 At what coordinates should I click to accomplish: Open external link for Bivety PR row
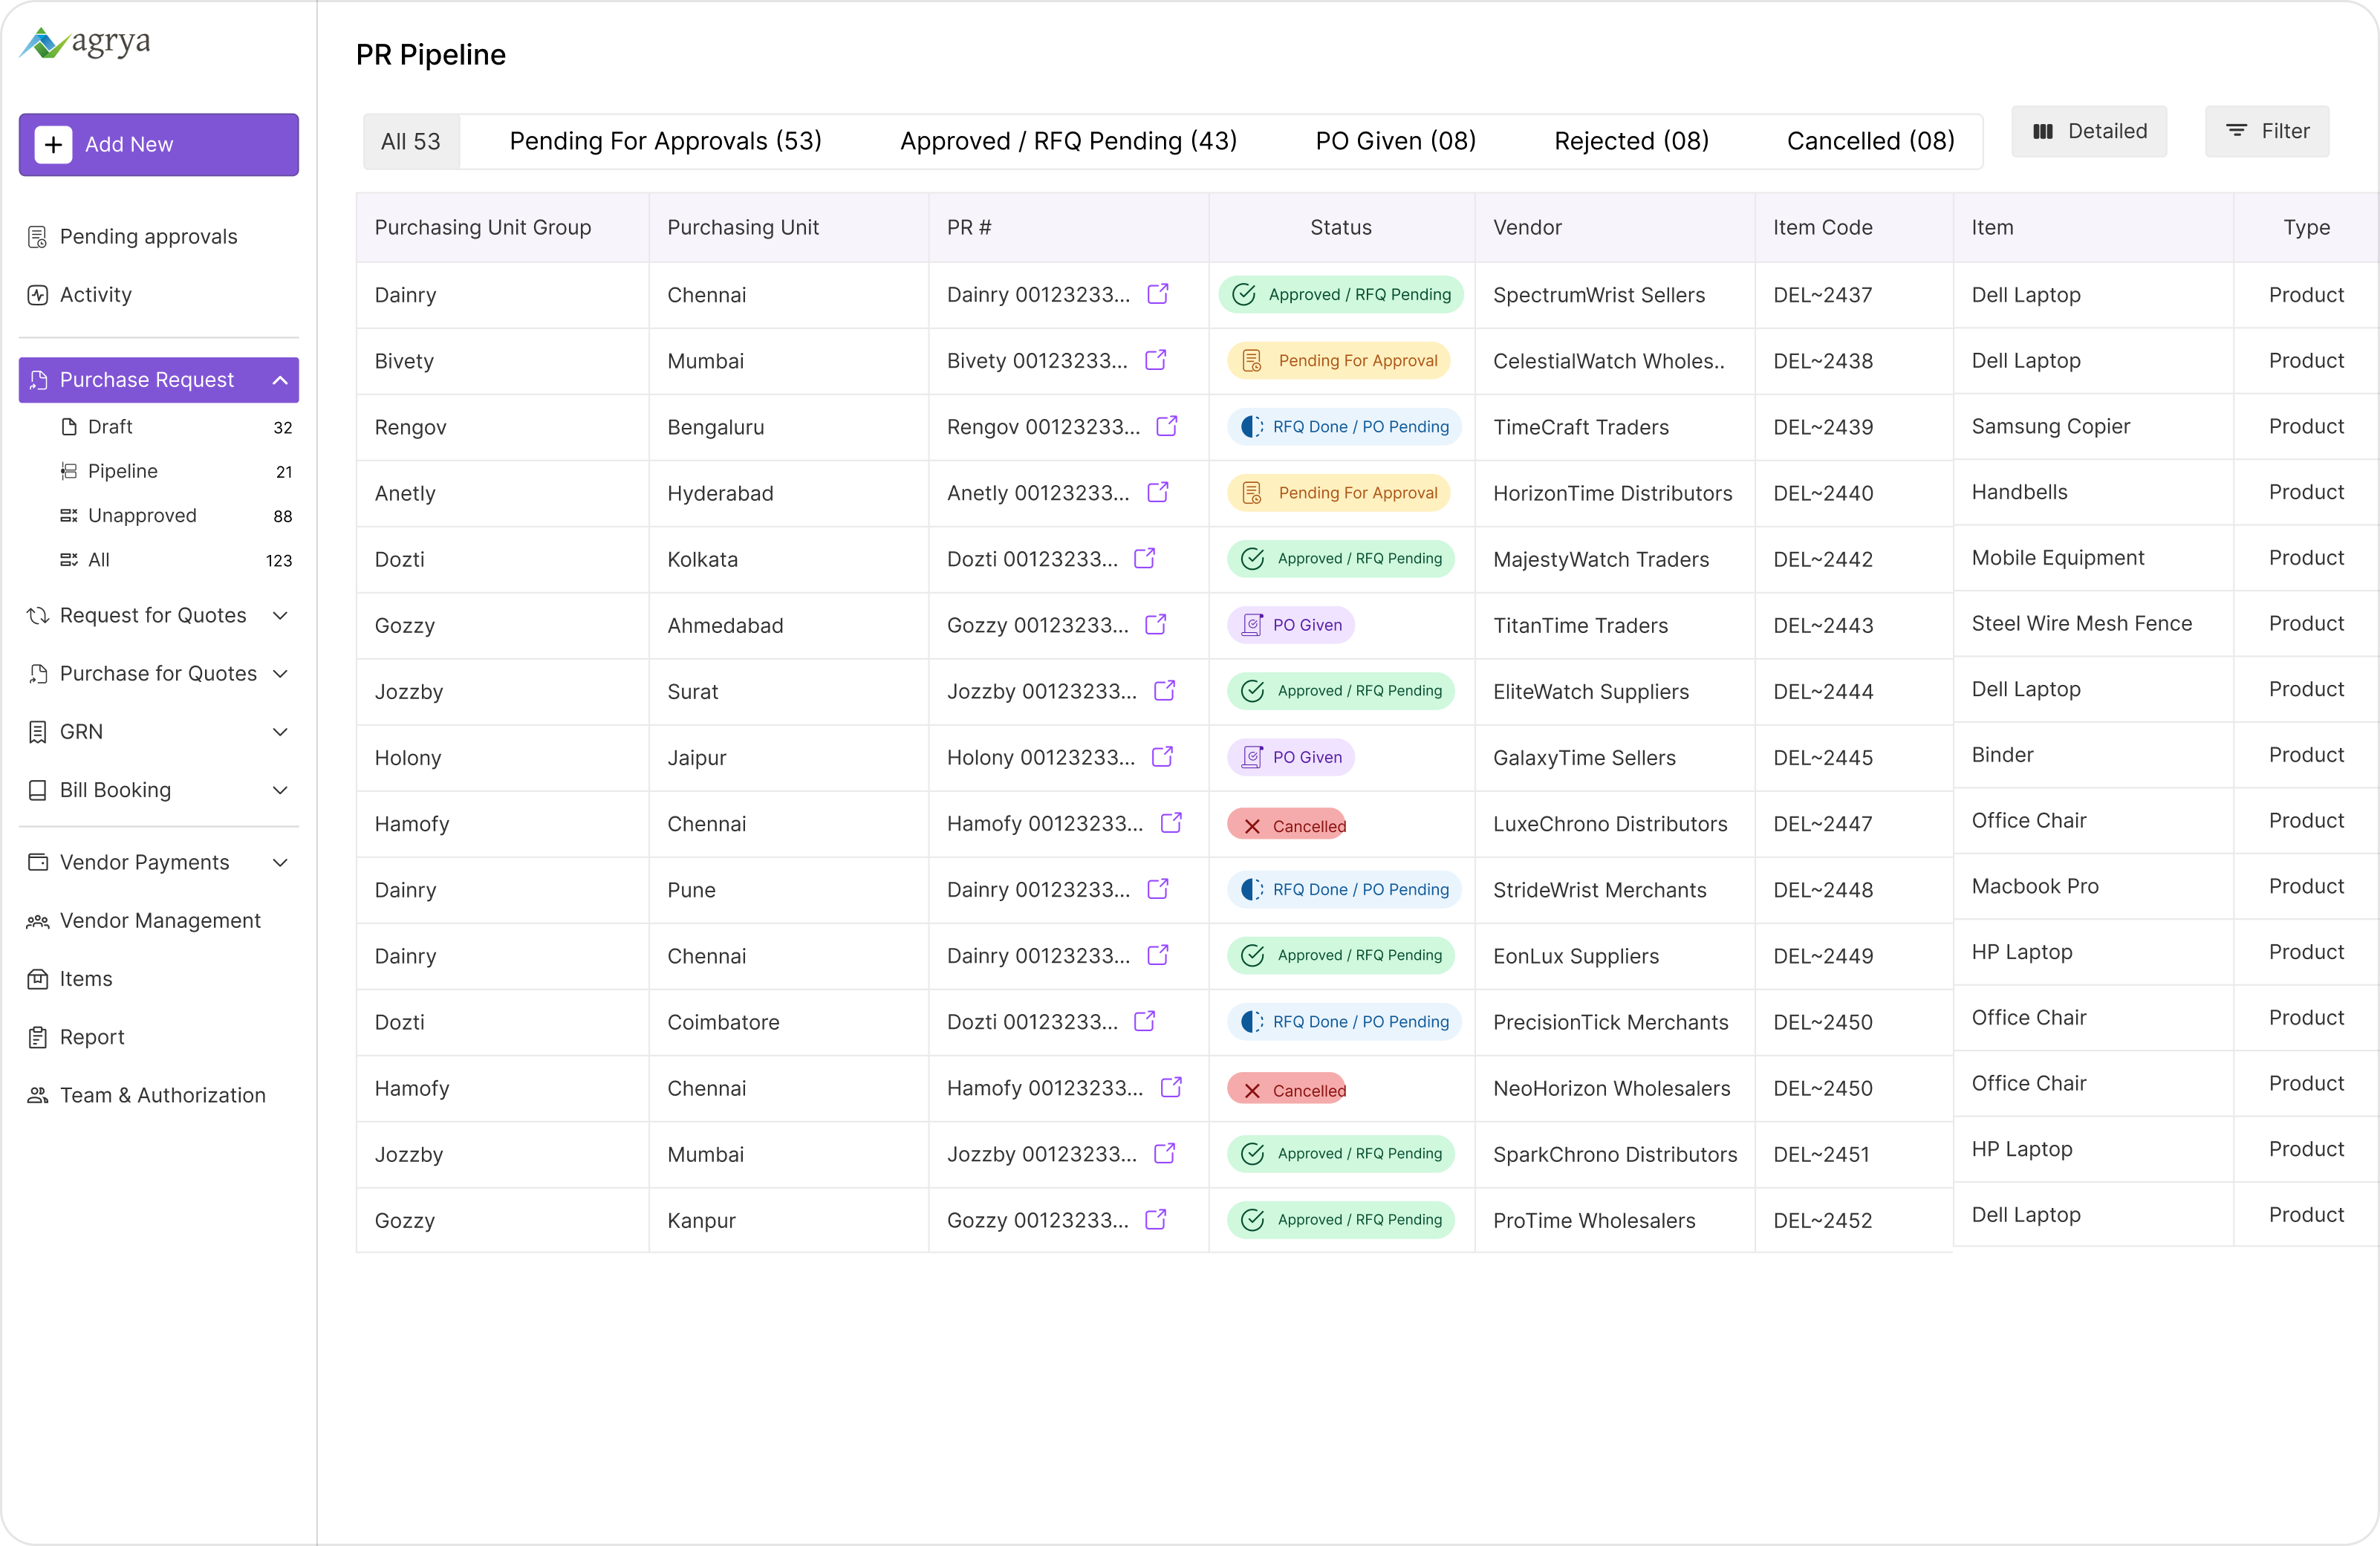tap(1156, 360)
